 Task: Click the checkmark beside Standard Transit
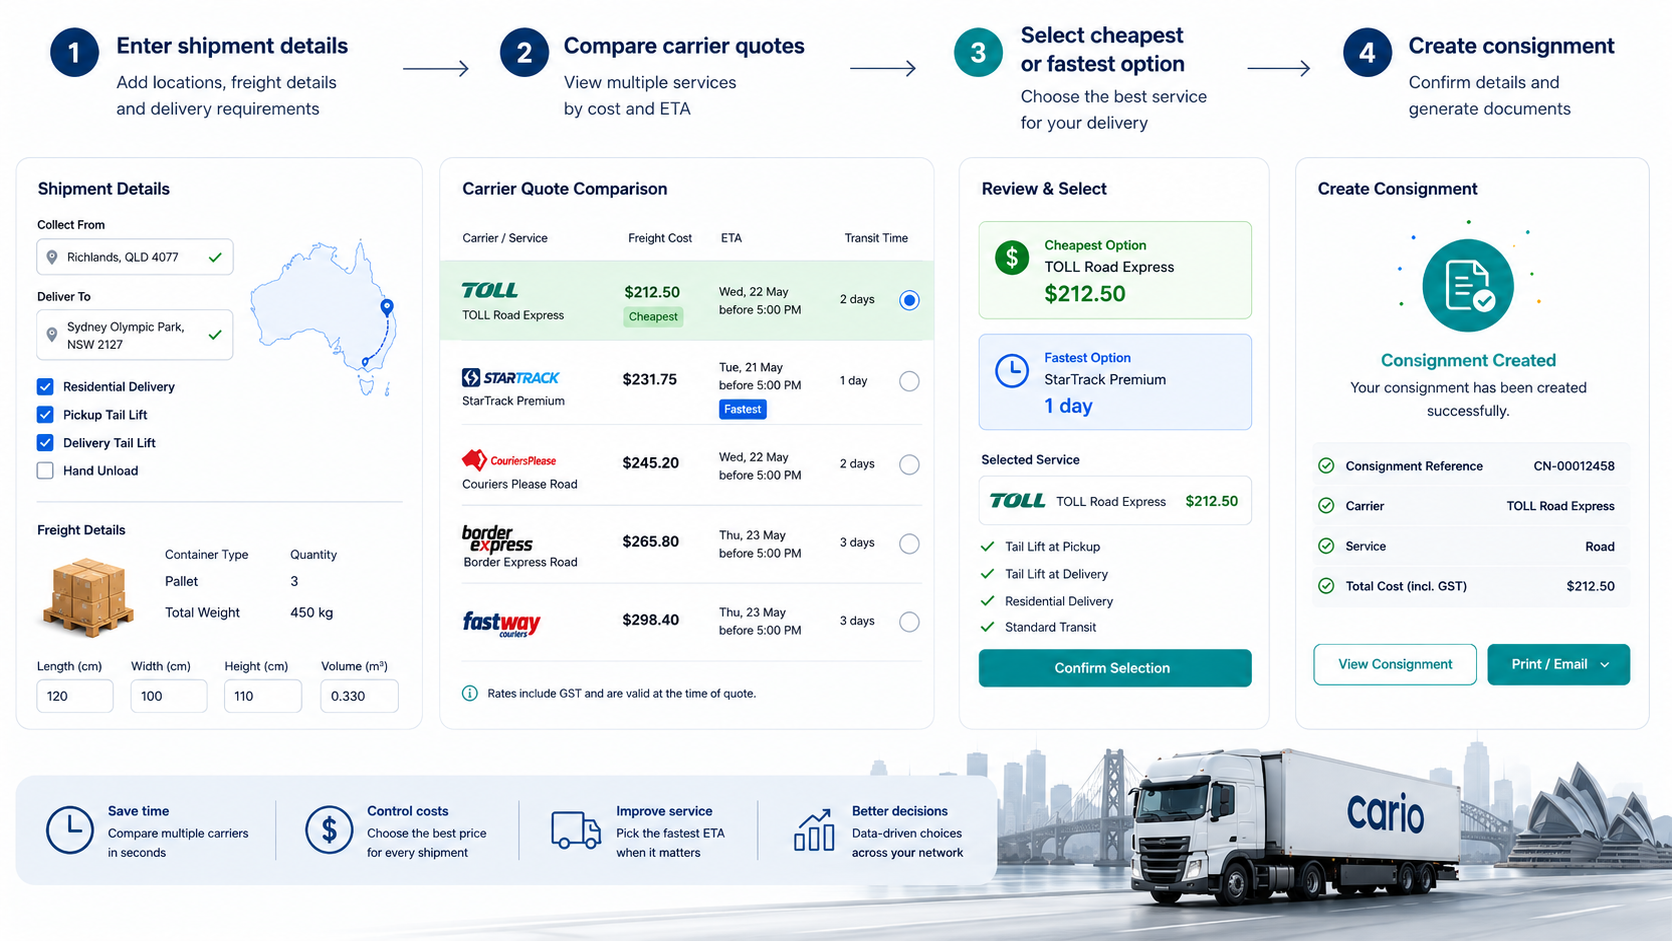pyautogui.click(x=988, y=627)
